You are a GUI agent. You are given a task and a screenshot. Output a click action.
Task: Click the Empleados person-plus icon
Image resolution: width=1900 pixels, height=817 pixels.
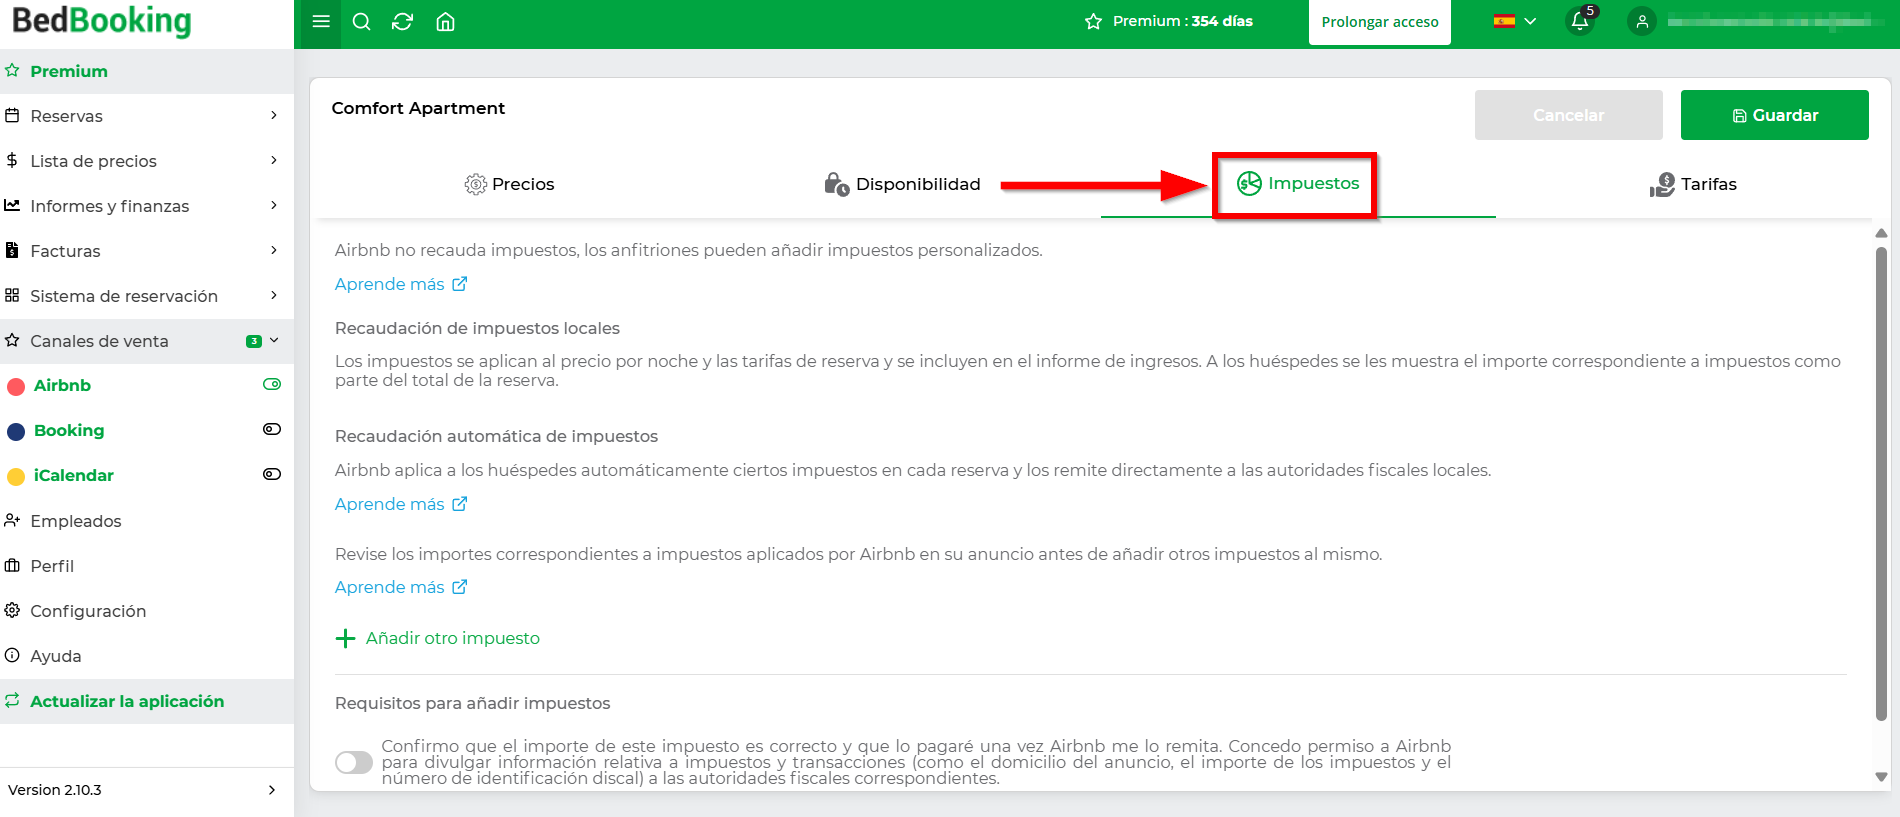click(x=12, y=520)
